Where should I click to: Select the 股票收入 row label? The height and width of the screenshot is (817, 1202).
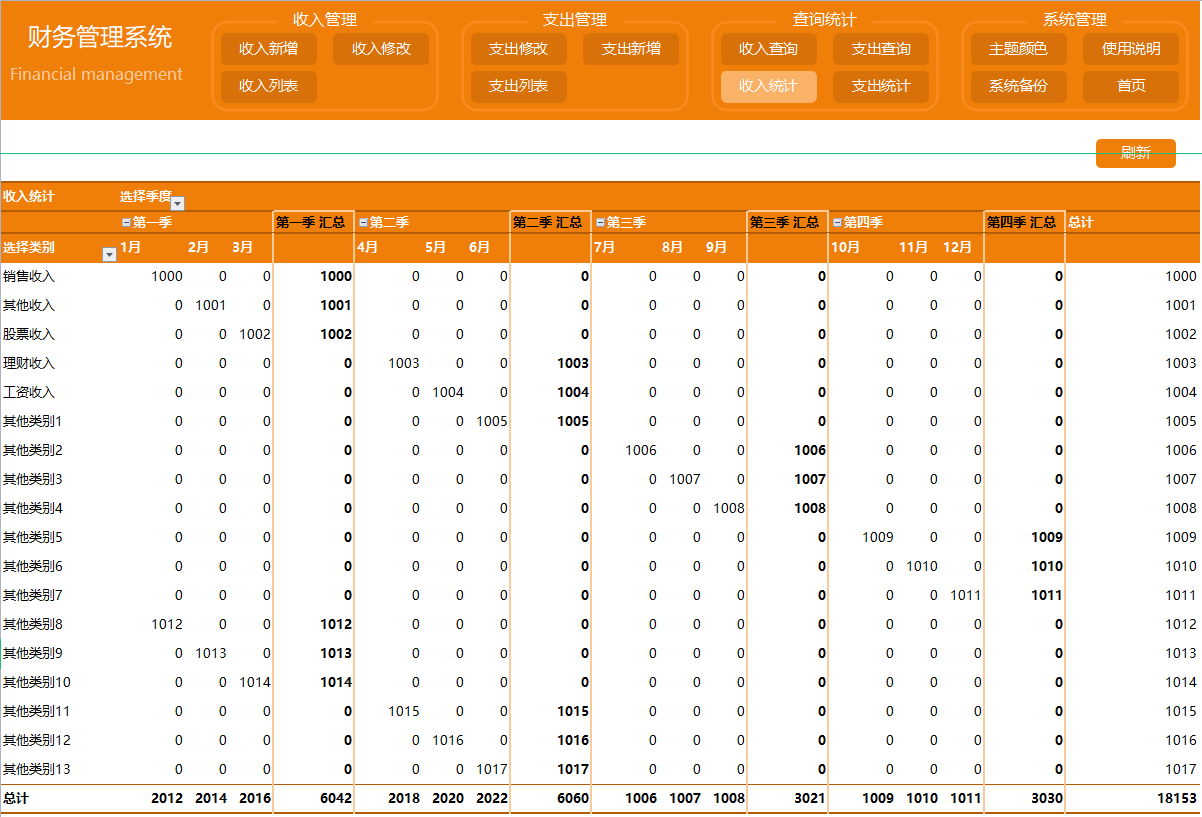pos(29,334)
